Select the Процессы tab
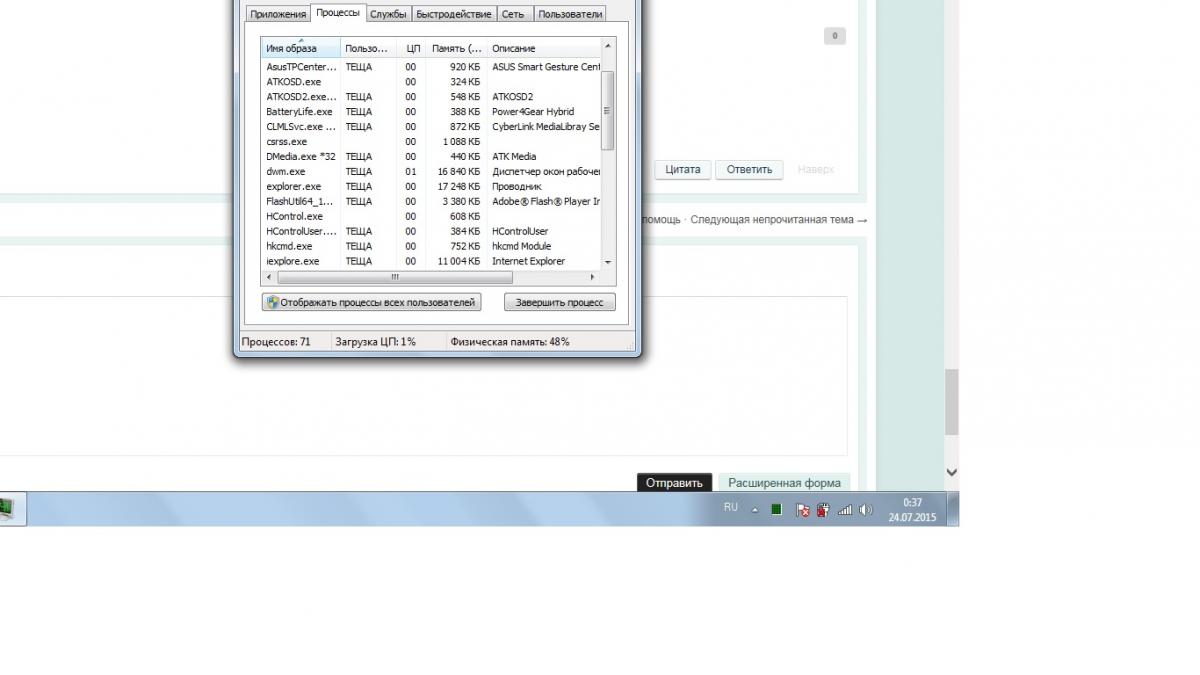Viewport: 1200px width, 675px height. pyautogui.click(x=337, y=13)
